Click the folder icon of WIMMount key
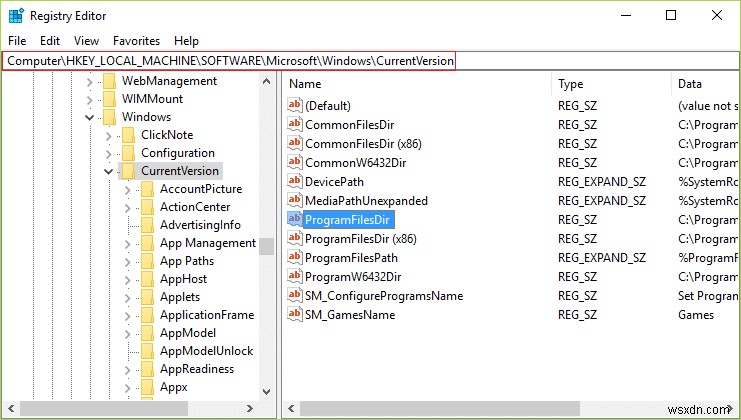The height and width of the screenshot is (420, 741). (x=110, y=99)
